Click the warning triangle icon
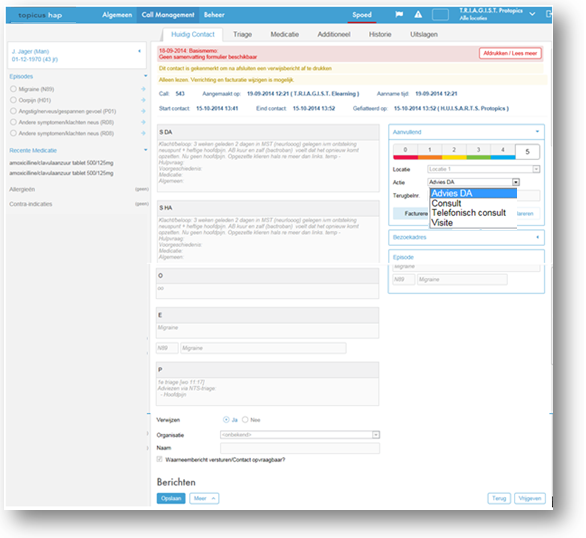 [x=418, y=15]
